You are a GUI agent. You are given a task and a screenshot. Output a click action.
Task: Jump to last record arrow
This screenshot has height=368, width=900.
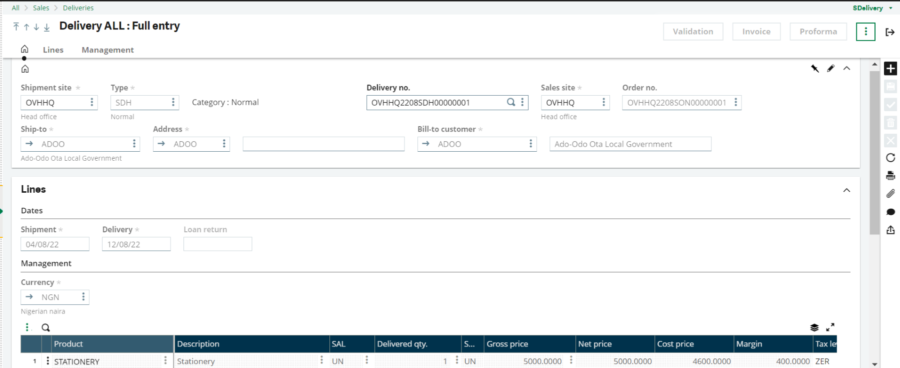tap(46, 27)
